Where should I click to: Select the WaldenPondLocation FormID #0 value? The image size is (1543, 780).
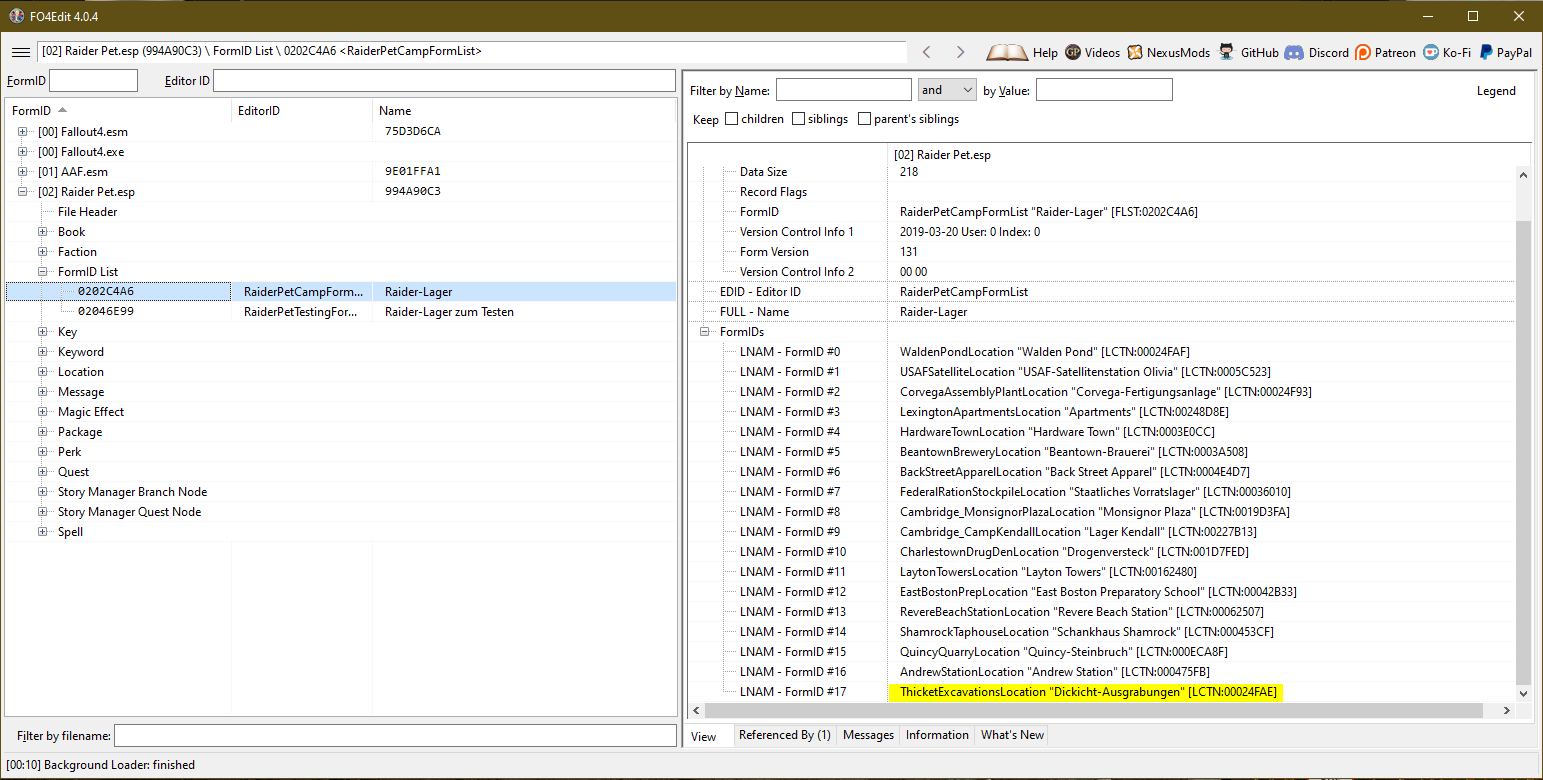click(x=1045, y=352)
